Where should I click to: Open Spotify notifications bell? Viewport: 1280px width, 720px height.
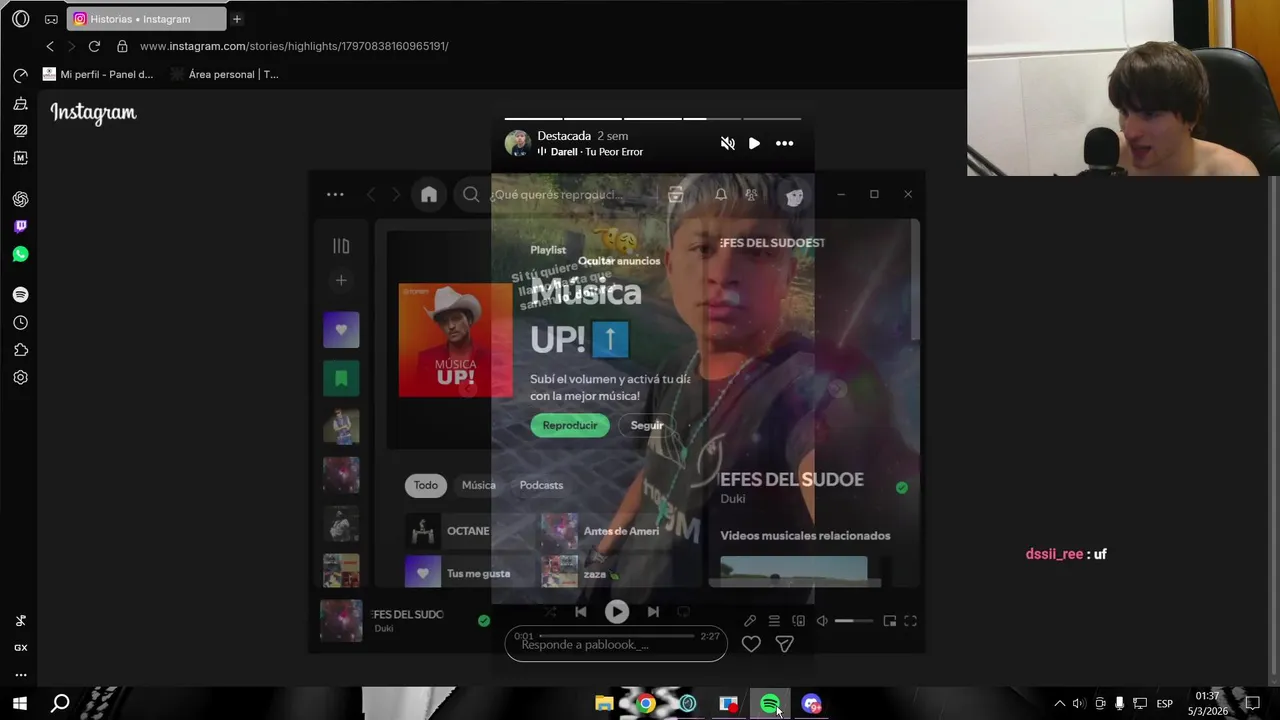pos(720,194)
